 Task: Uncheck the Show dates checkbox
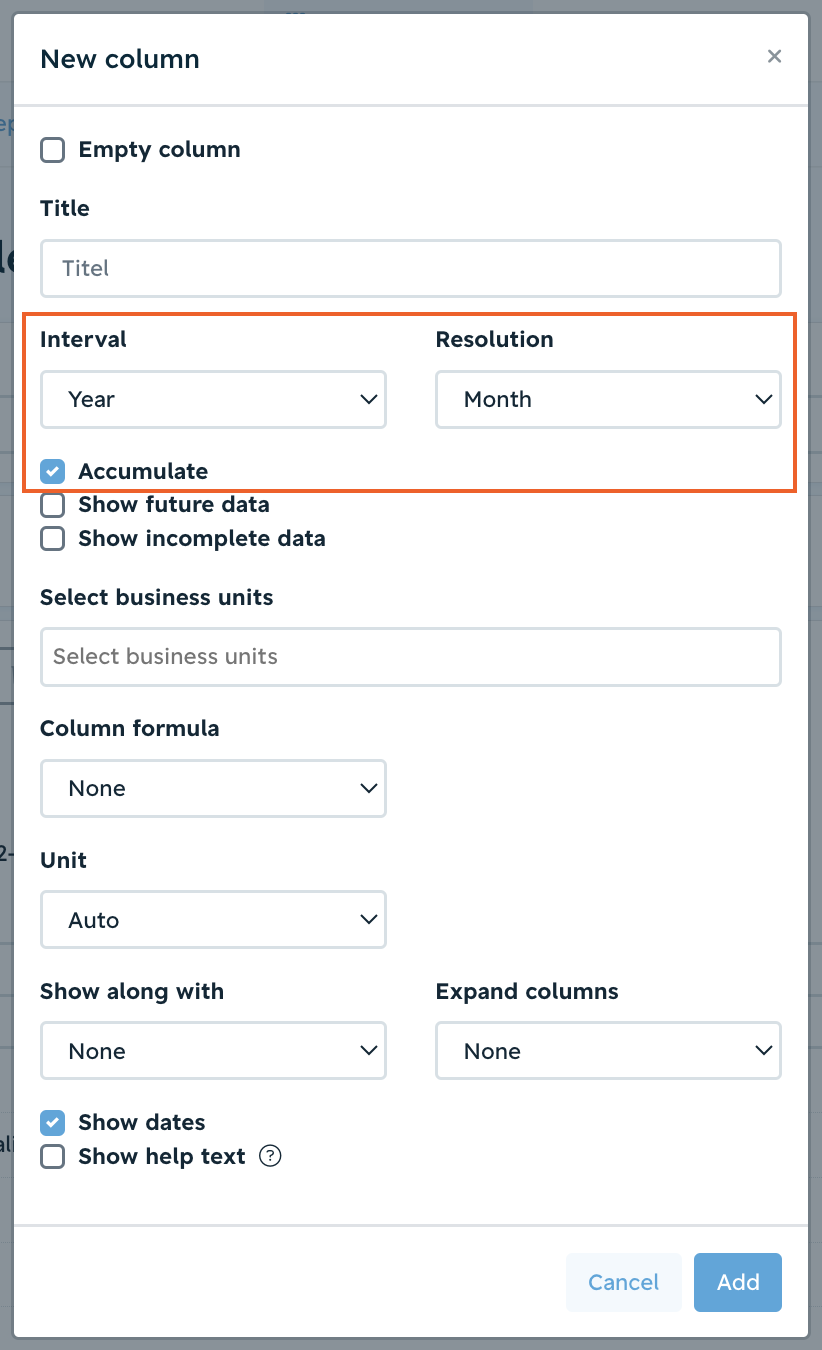[x=52, y=1122]
